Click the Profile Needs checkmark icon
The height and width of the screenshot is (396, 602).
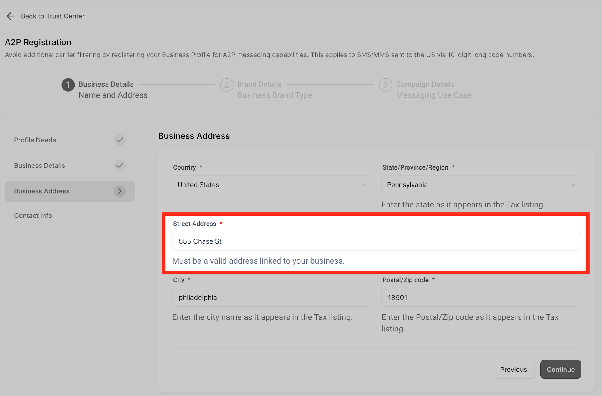click(120, 140)
